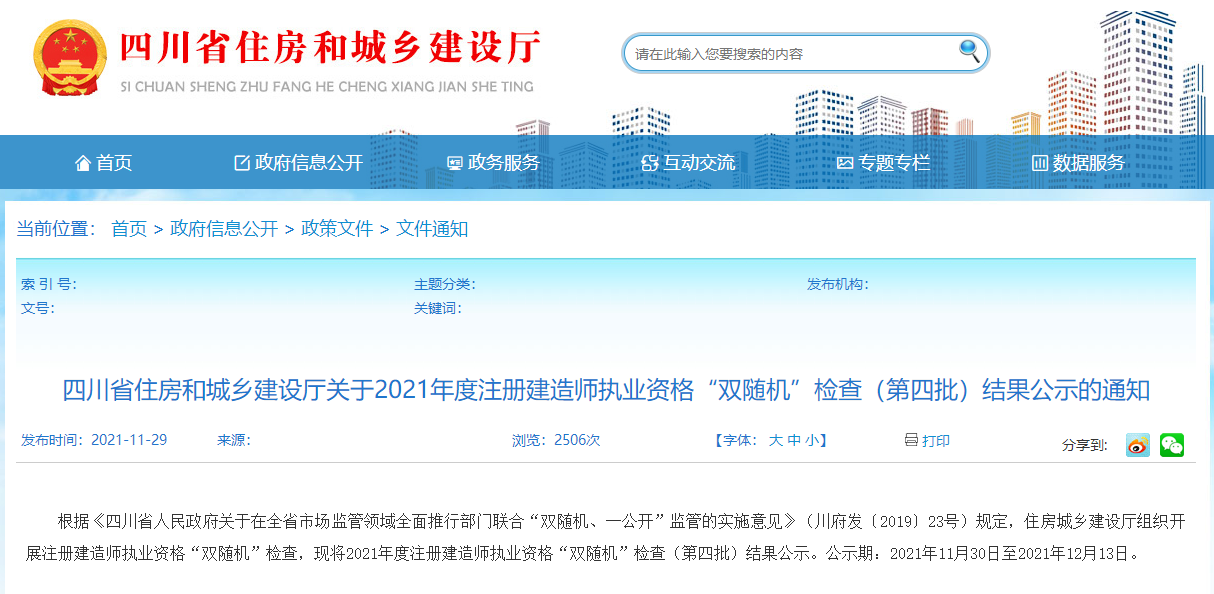This screenshot has width=1214, height=594.
Task: Click 政策文件 breadcrumb link
Action: [337, 229]
